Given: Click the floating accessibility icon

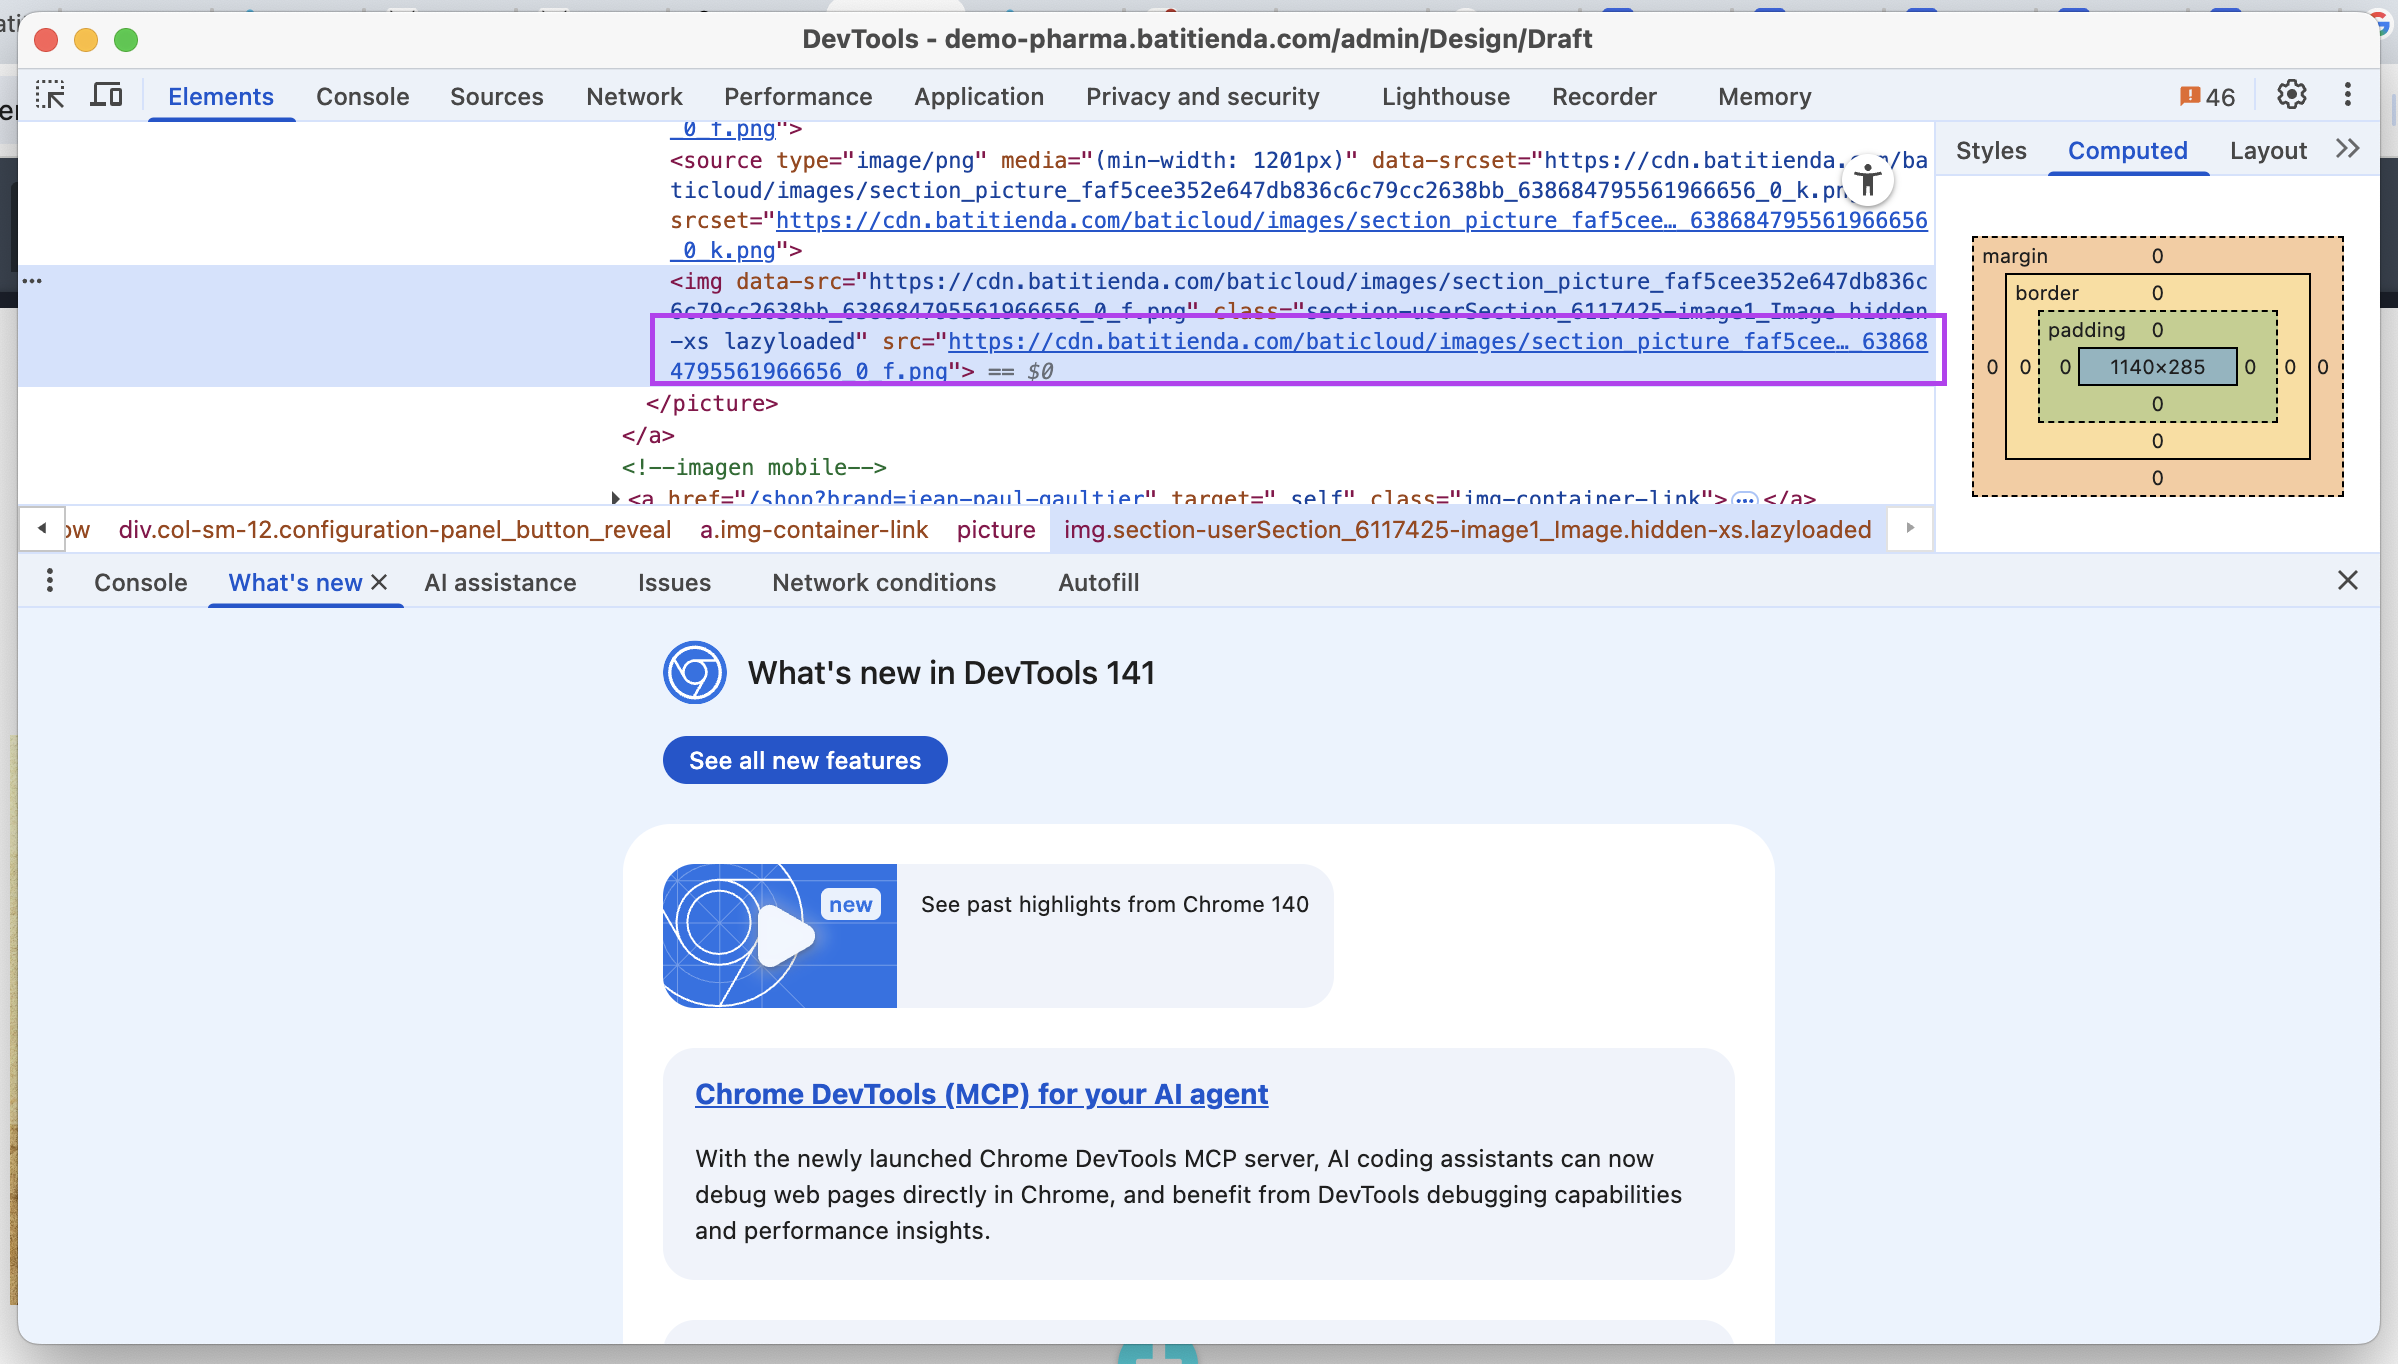Looking at the screenshot, I should 1866,181.
